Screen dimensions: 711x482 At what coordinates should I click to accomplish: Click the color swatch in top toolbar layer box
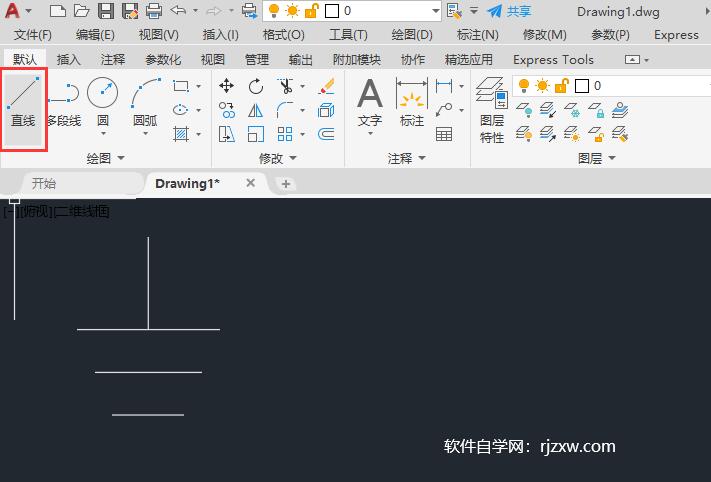[x=332, y=11]
